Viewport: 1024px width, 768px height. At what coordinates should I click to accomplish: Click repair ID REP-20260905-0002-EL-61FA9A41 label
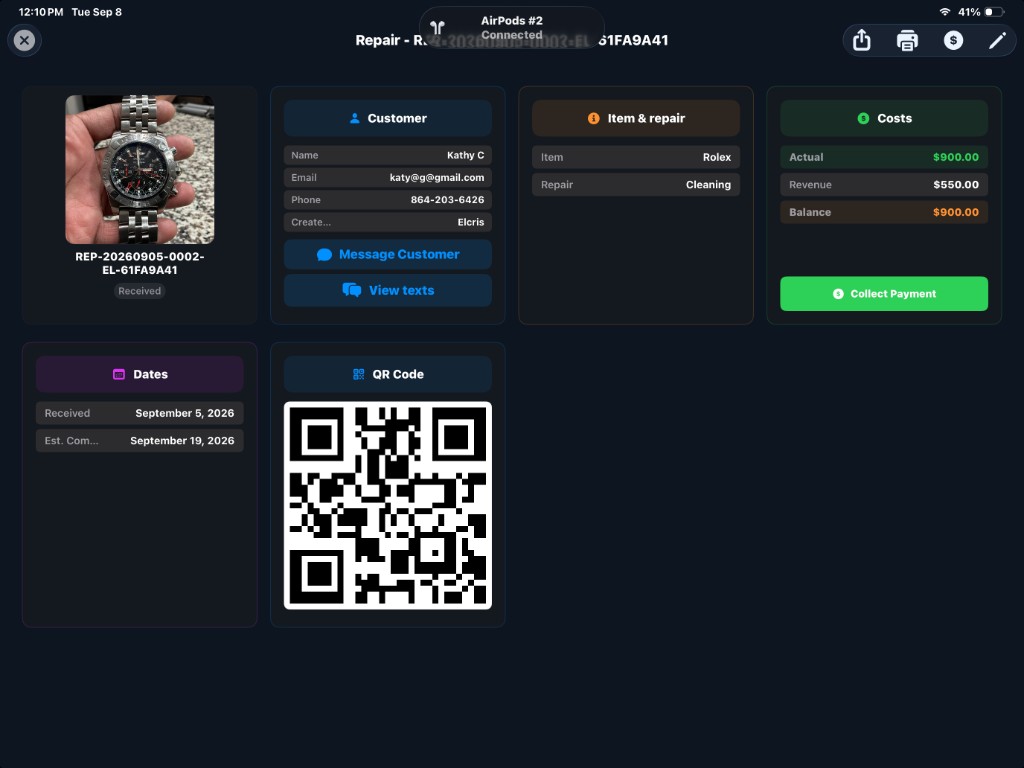pos(140,263)
